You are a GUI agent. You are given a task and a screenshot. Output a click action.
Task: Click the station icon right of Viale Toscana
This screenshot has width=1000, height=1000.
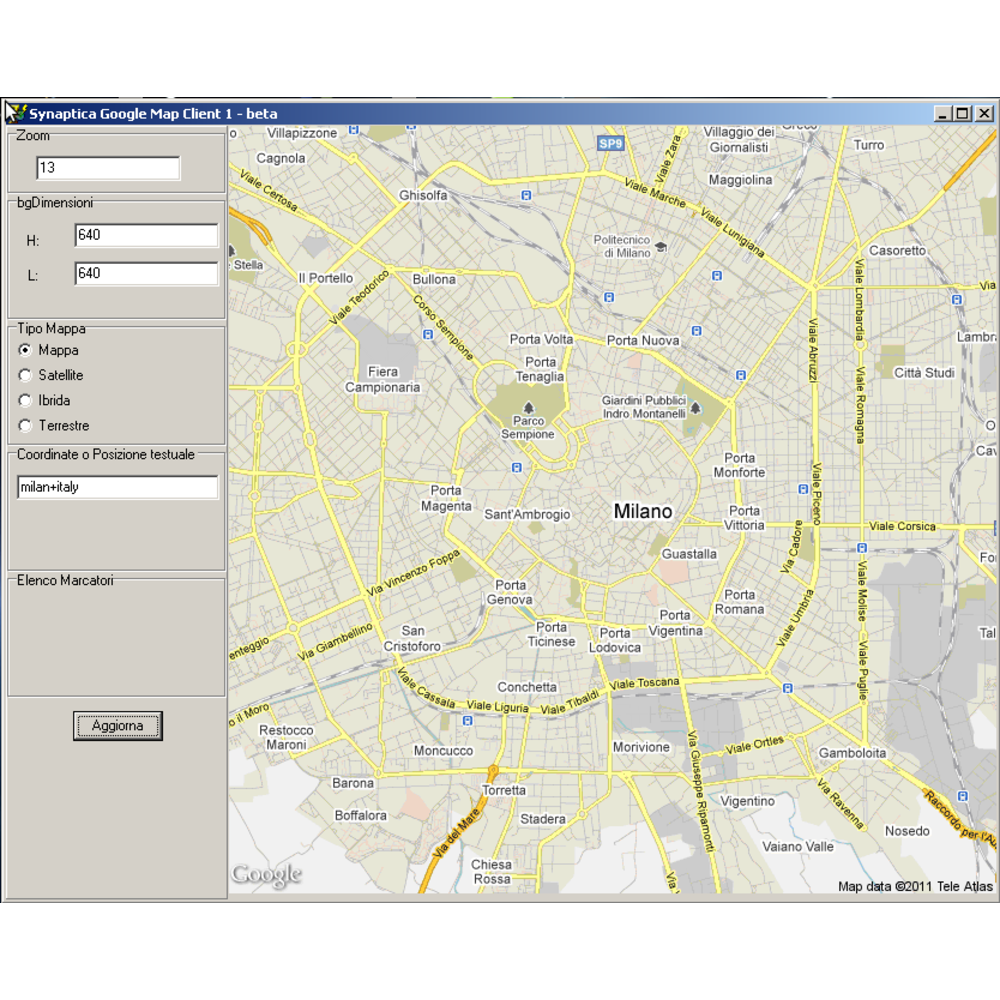(x=788, y=688)
